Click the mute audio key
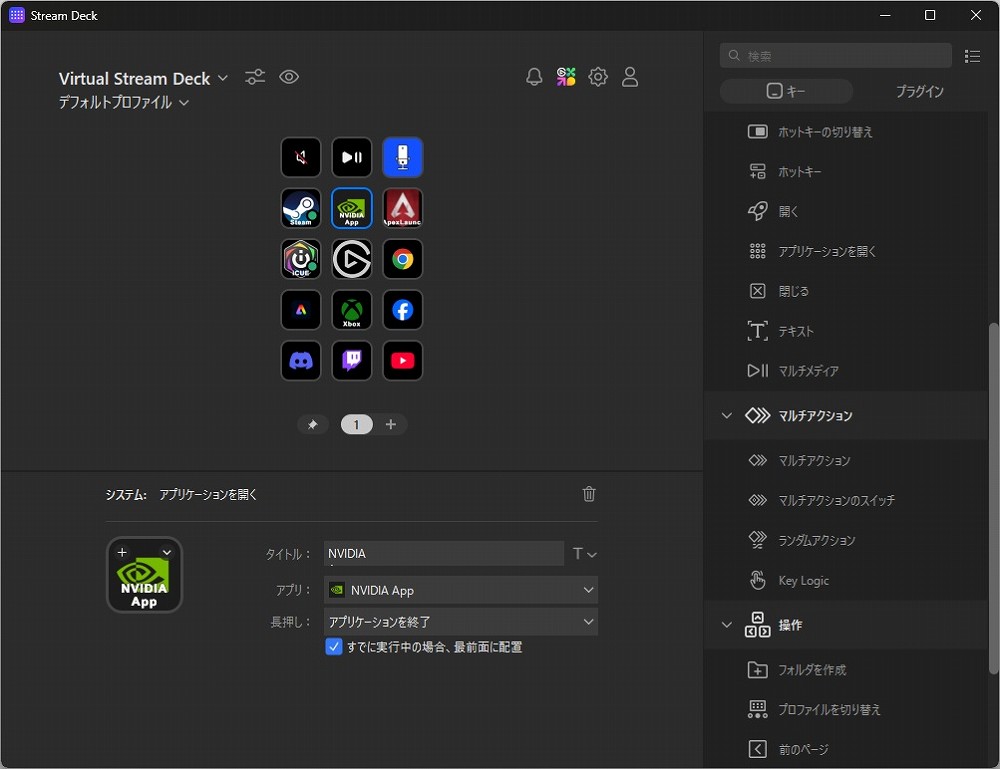Viewport: 1000px width, 769px height. (x=301, y=157)
